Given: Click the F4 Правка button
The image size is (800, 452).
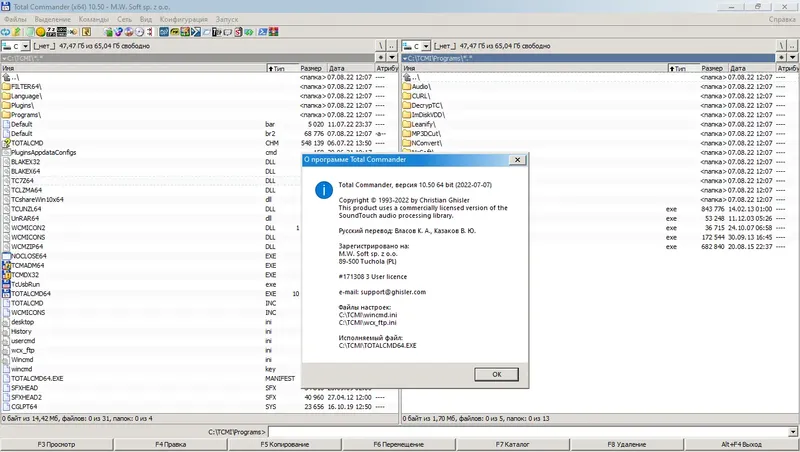Looking at the screenshot, I should coord(170,444).
